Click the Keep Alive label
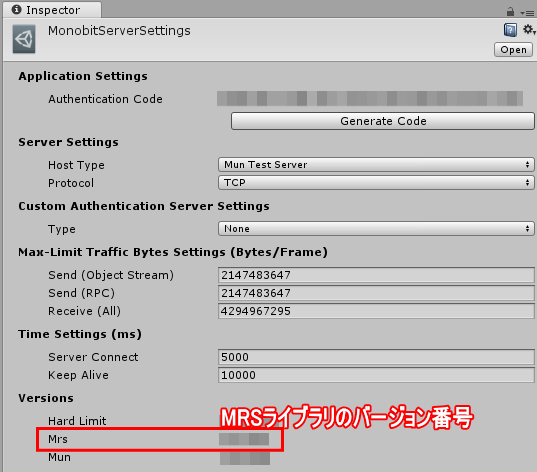537x472 pixels. pos(78,375)
